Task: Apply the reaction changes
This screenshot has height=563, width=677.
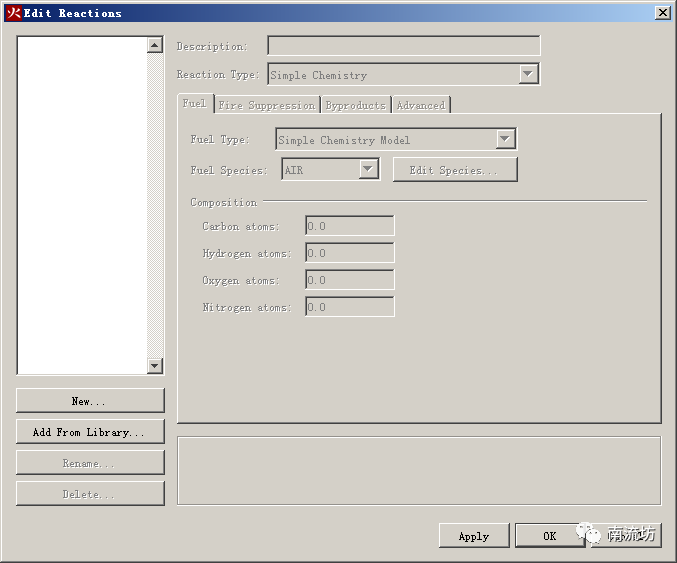Action: [x=474, y=536]
